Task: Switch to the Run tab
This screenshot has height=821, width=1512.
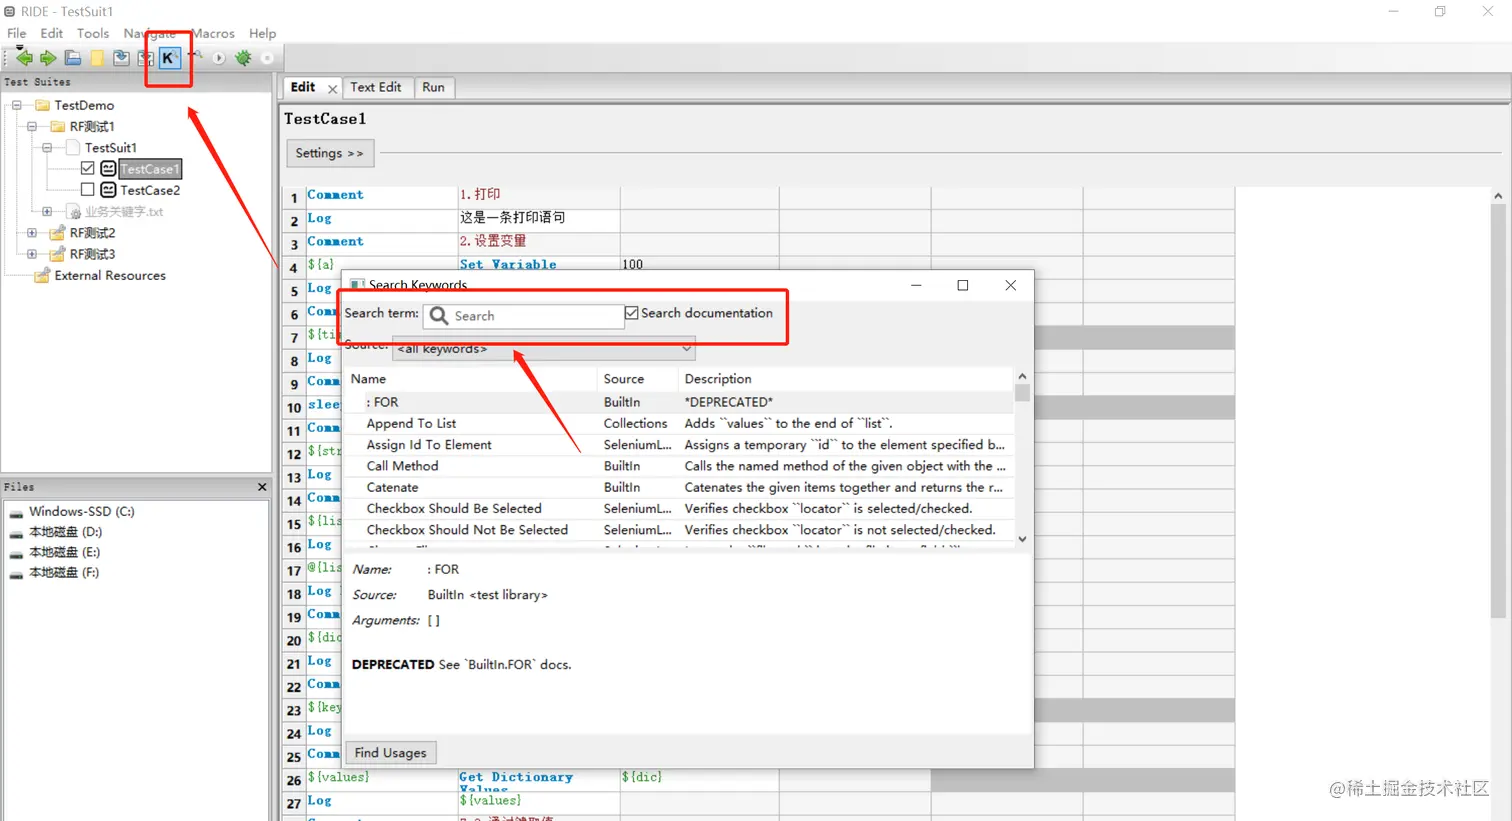Action: tap(433, 88)
